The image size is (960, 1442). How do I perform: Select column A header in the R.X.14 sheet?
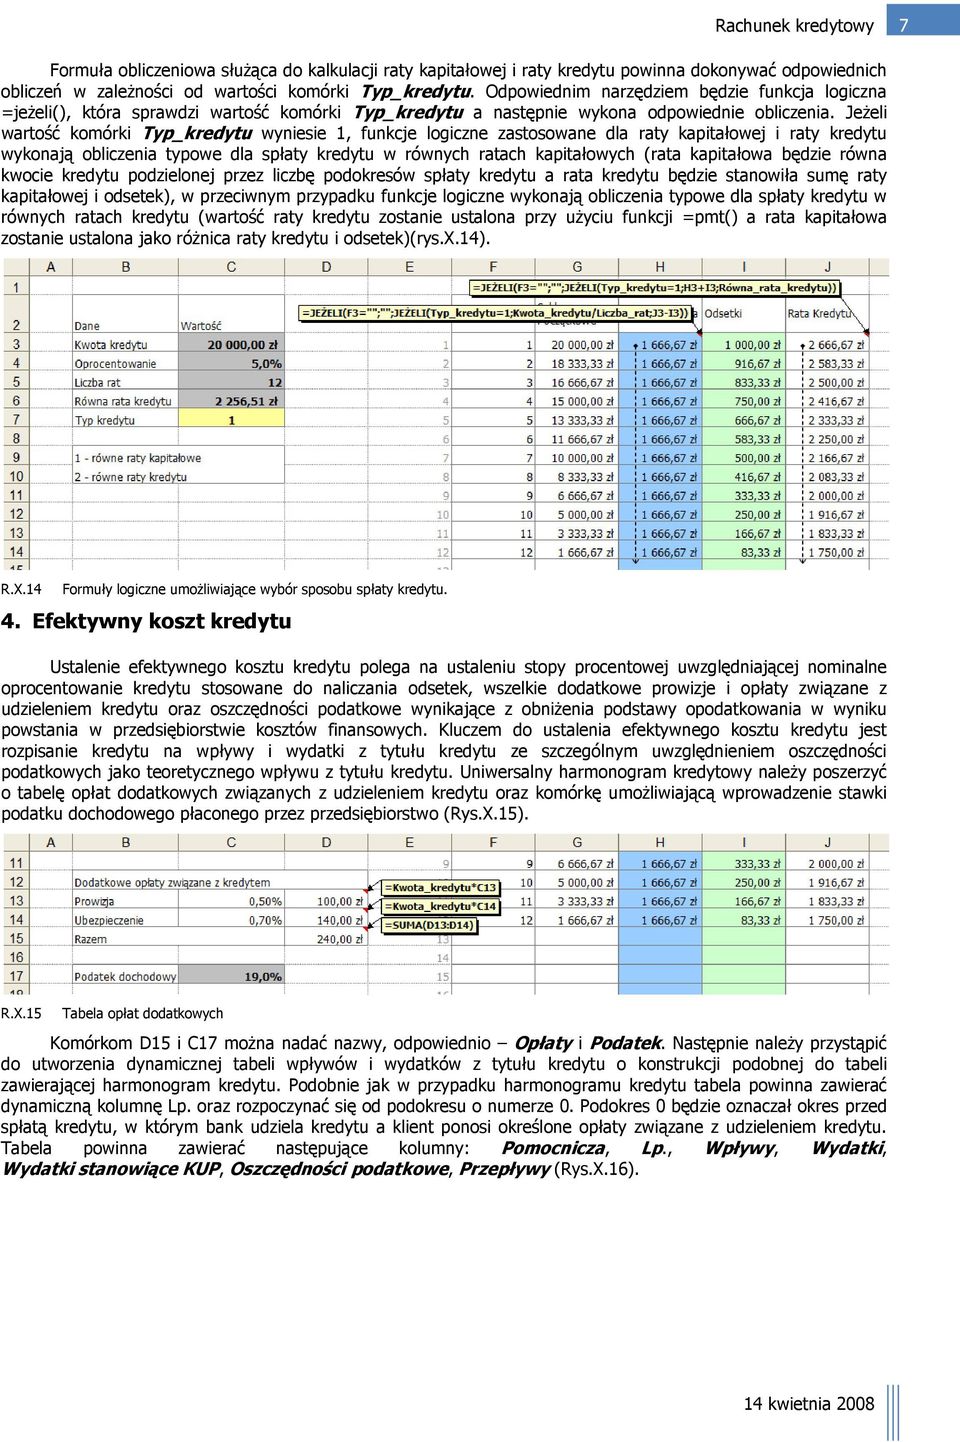[51, 267]
